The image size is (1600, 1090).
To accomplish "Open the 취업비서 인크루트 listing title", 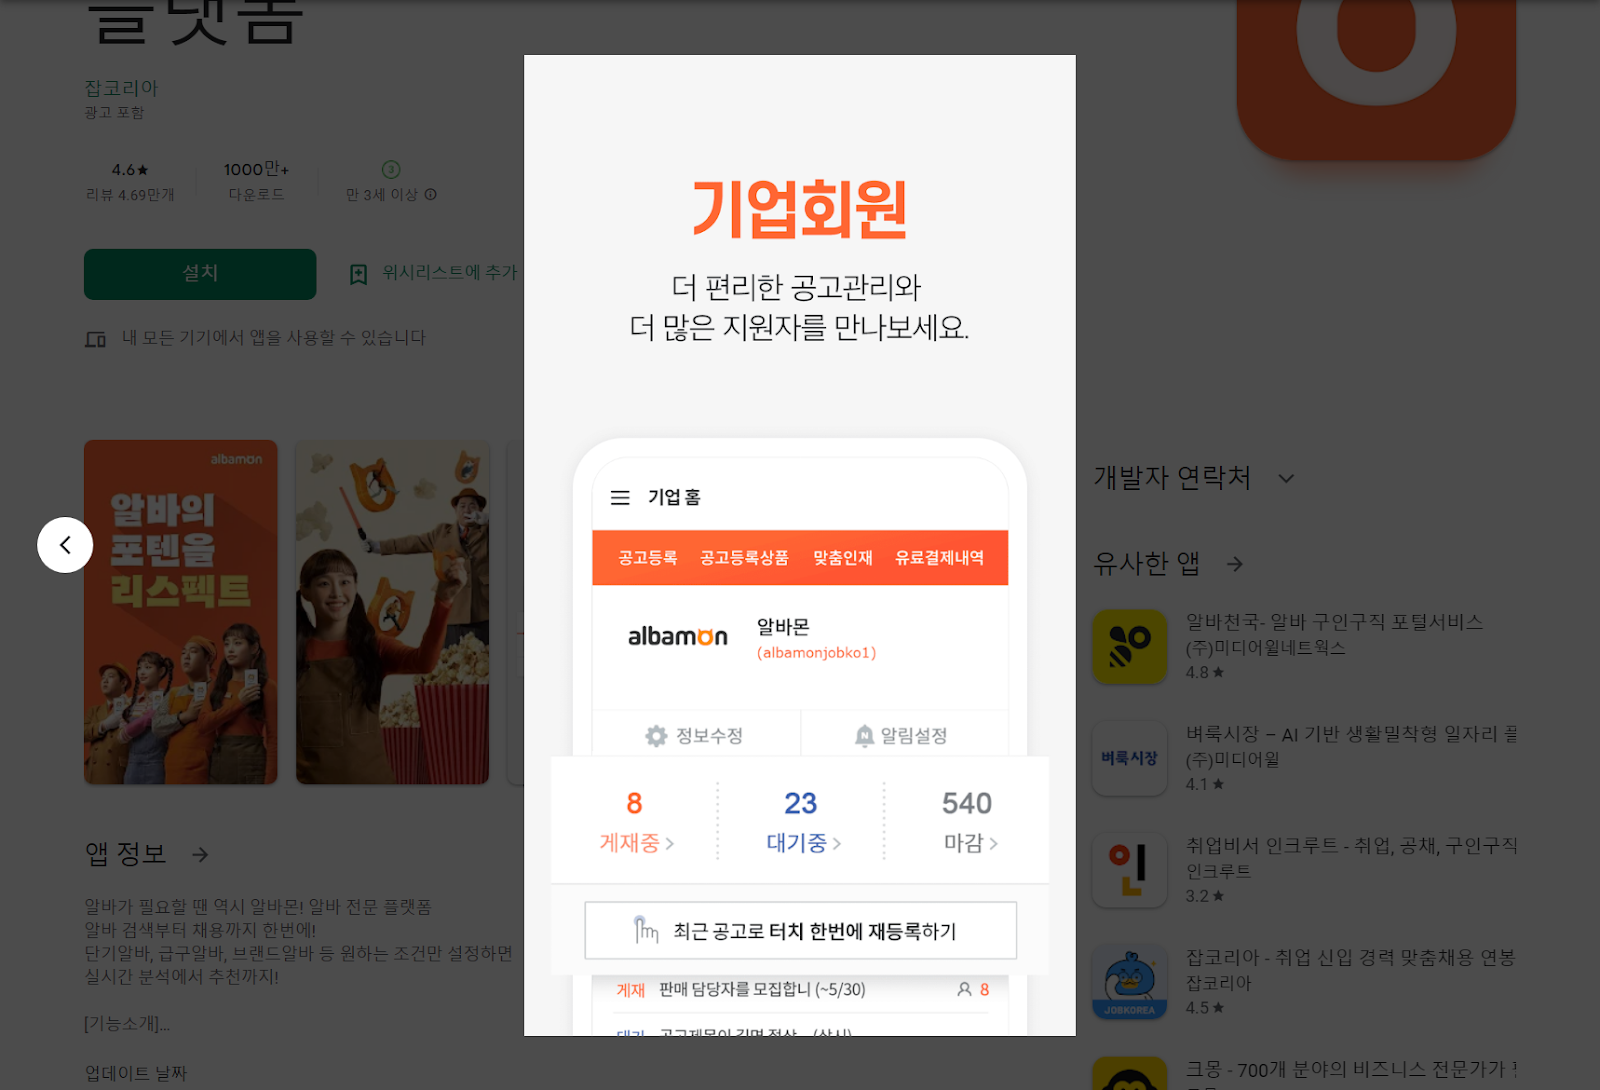I will pos(1351,846).
